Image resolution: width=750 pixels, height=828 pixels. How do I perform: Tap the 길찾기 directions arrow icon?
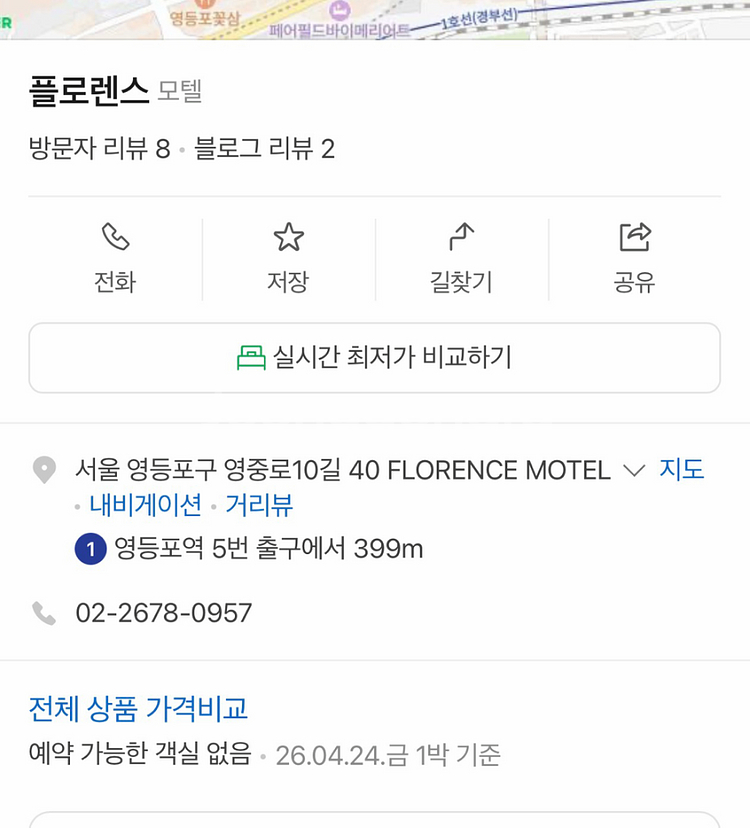click(x=461, y=237)
